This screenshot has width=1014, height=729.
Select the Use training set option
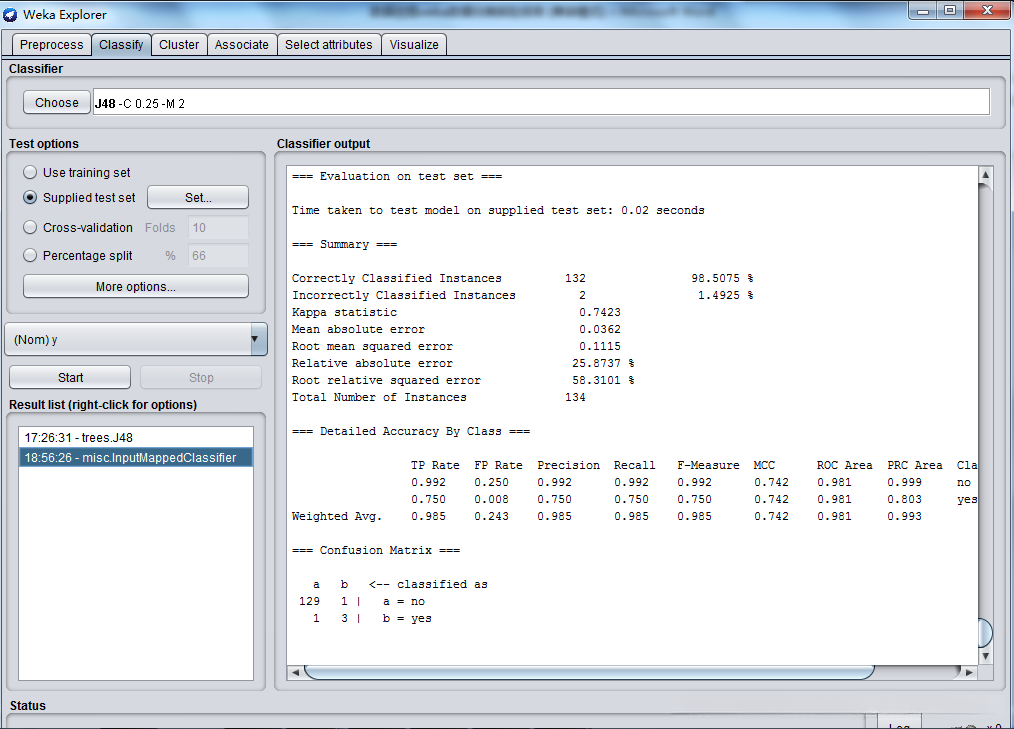30,173
